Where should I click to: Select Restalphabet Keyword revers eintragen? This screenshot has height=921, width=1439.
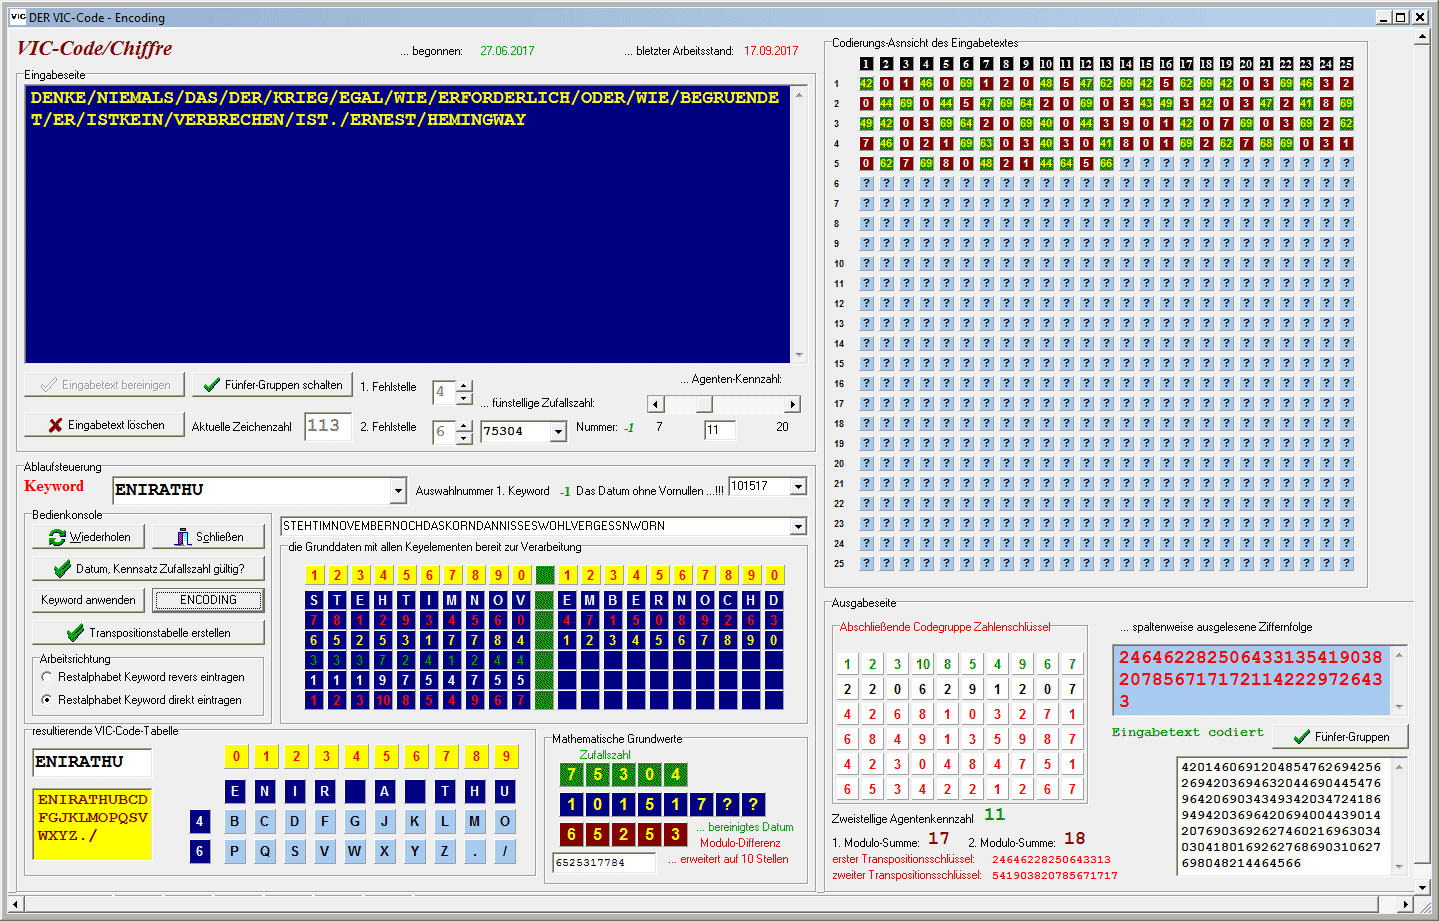click(x=47, y=677)
